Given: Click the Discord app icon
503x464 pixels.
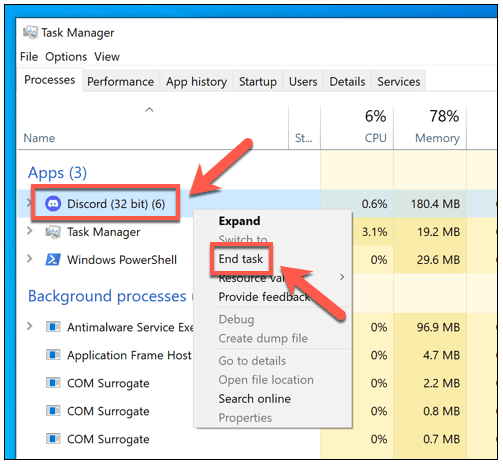Looking at the screenshot, I should 53,204.
